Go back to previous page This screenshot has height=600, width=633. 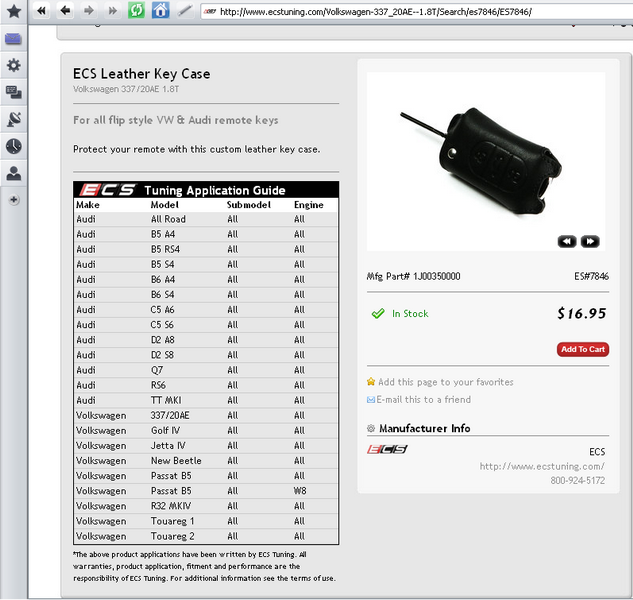(65, 11)
